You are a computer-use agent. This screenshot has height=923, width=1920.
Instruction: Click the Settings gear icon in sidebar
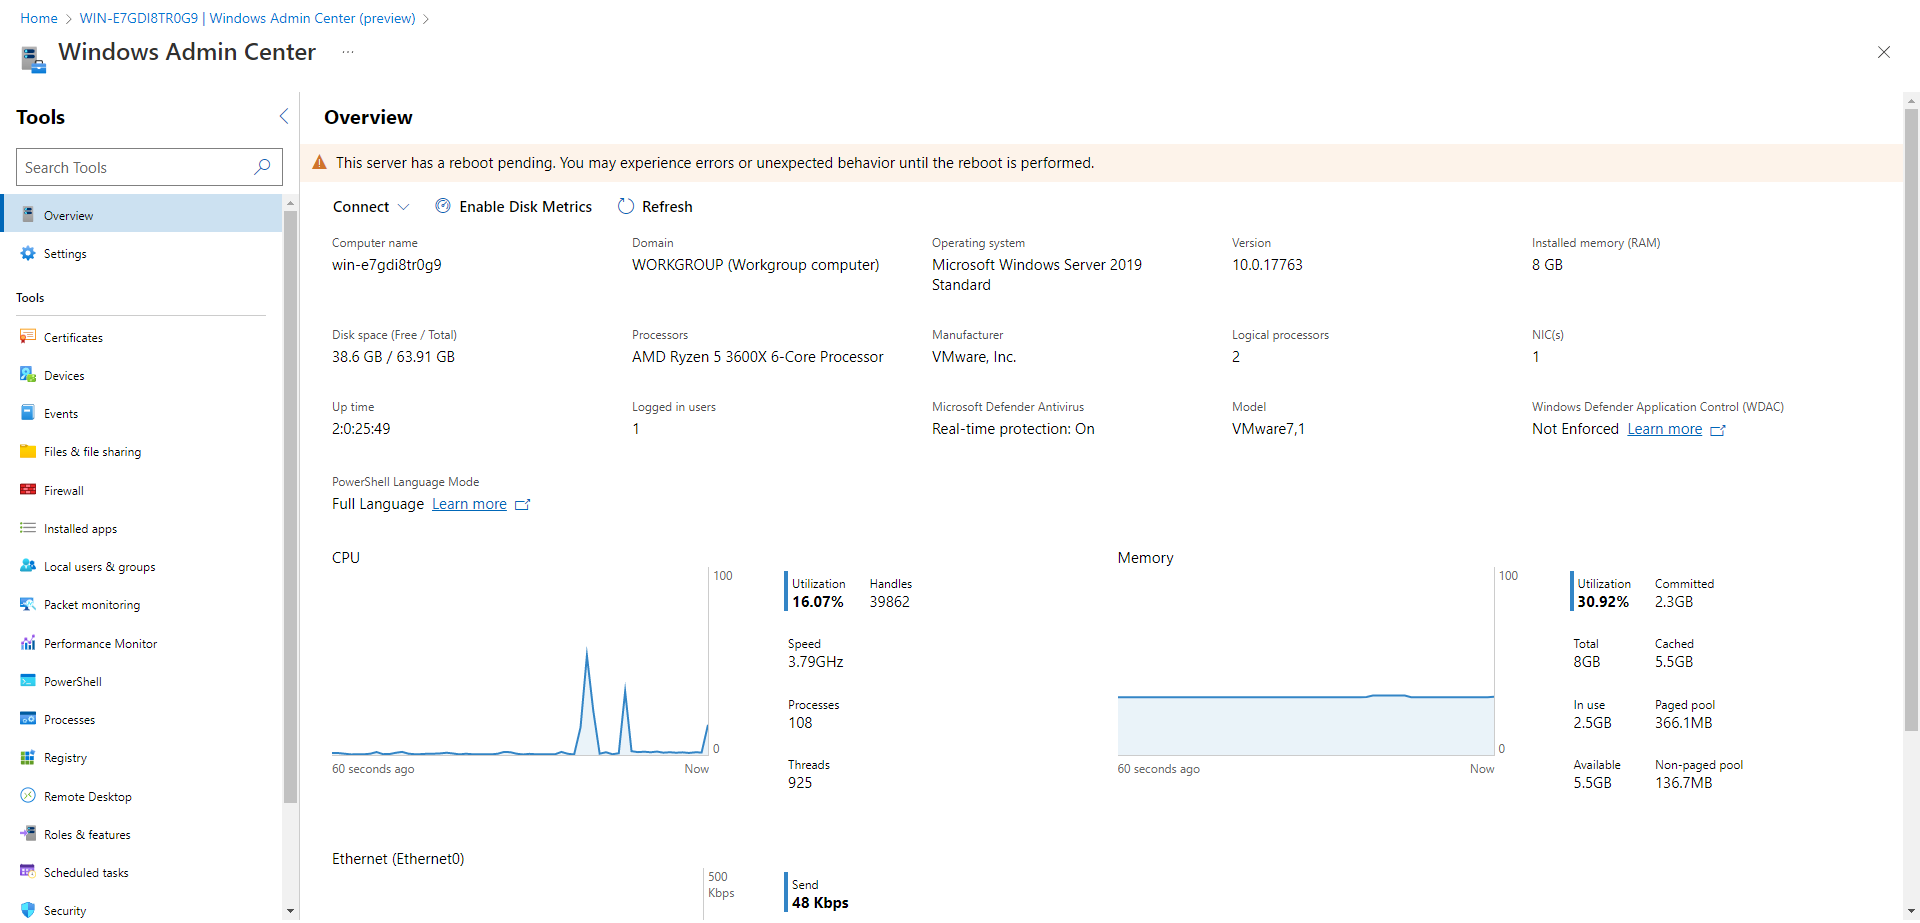tap(28, 253)
